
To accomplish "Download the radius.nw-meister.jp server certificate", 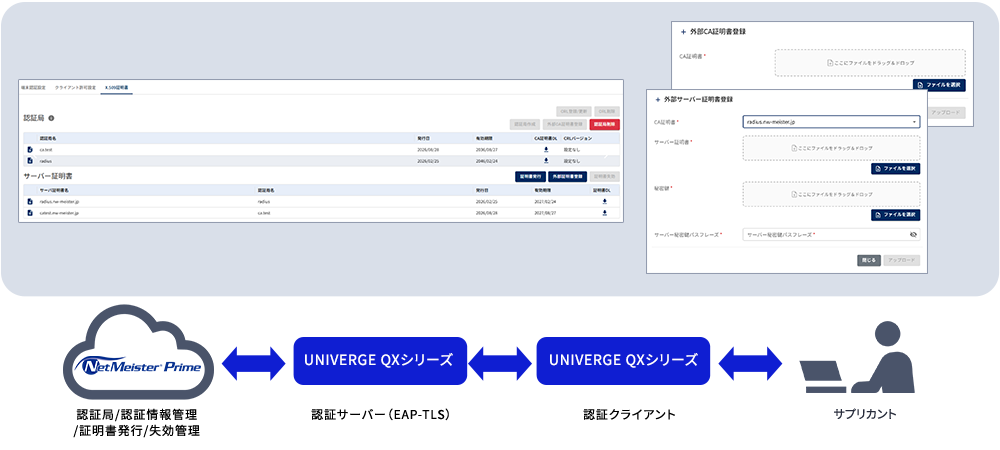I will click(x=604, y=201).
